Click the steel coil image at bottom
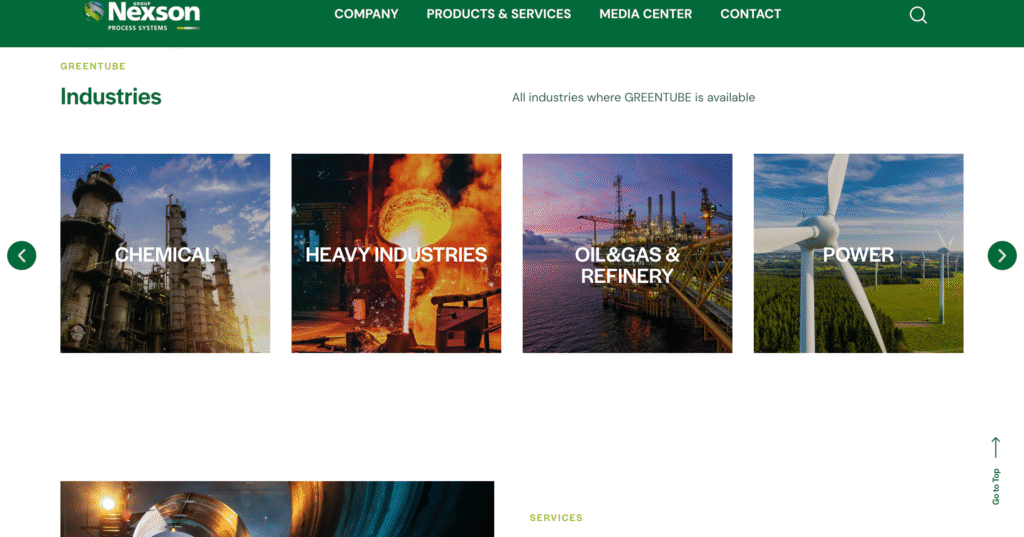 coord(276,509)
